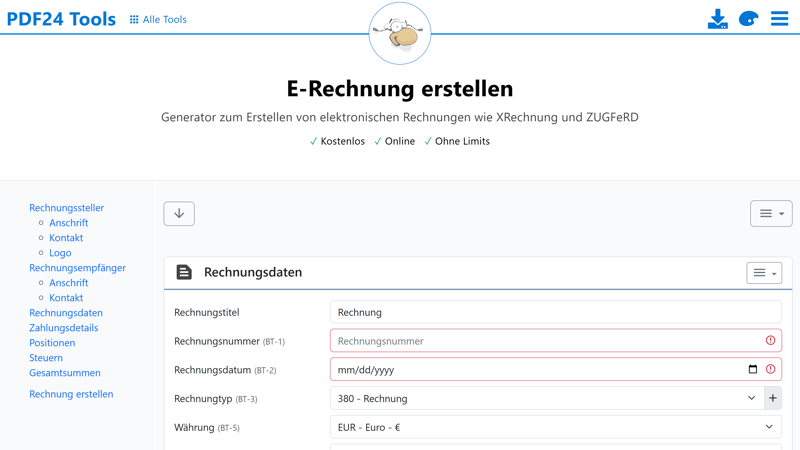Open the hamburger menu in header
Viewport: 800px width, 450px height.
779,19
